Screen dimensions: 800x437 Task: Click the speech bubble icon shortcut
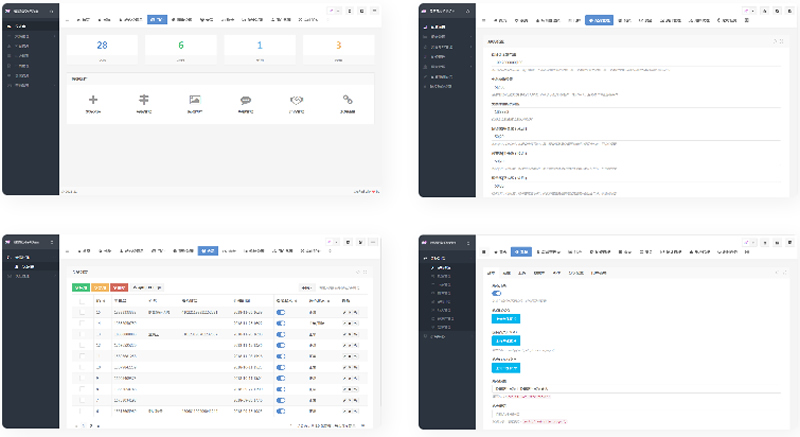pyautogui.click(x=245, y=100)
